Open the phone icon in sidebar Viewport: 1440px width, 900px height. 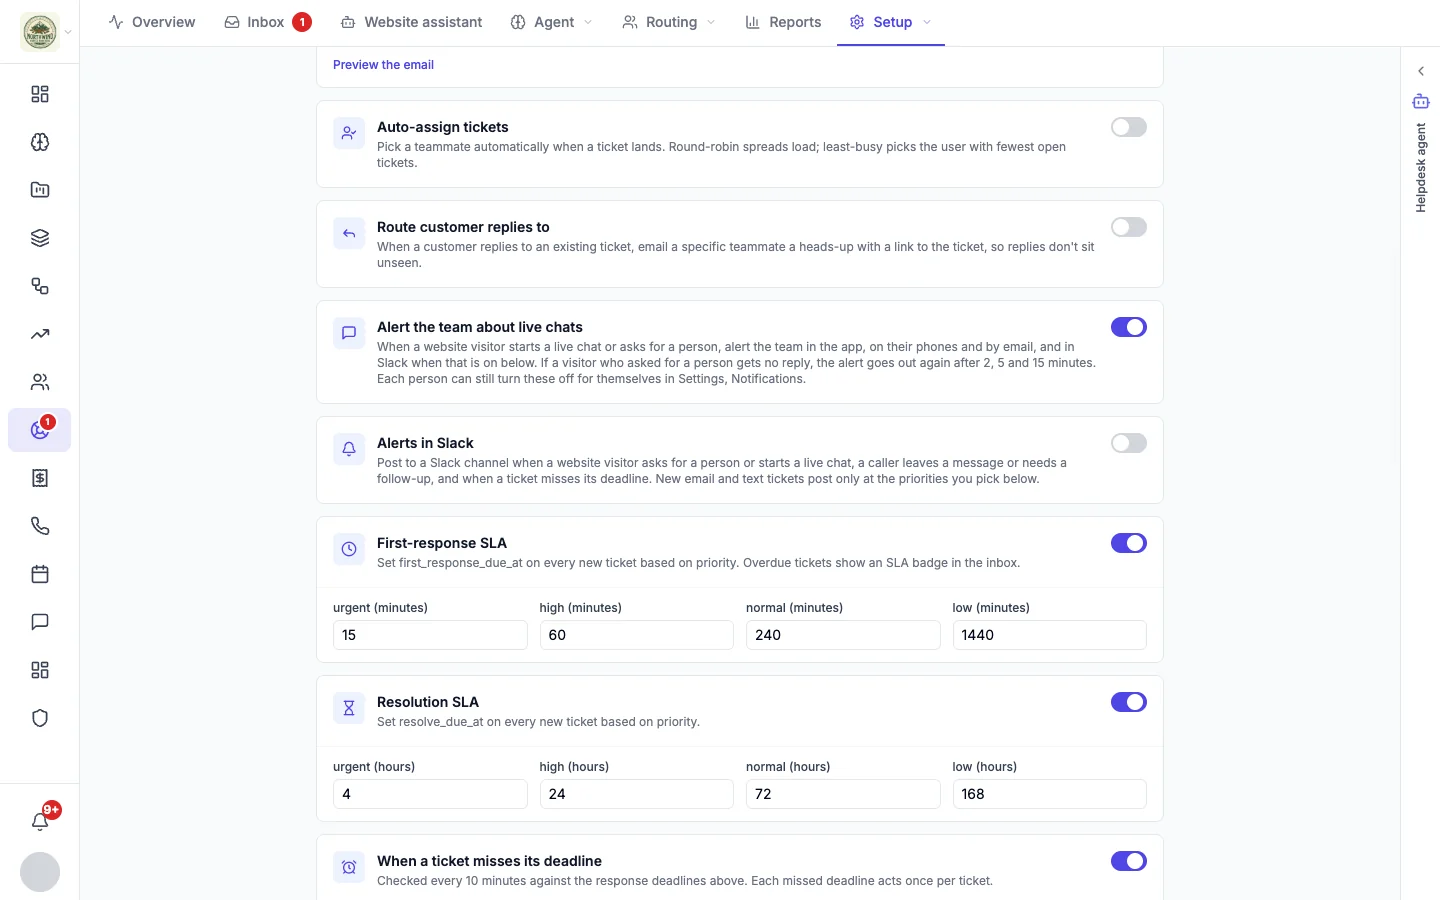40,526
